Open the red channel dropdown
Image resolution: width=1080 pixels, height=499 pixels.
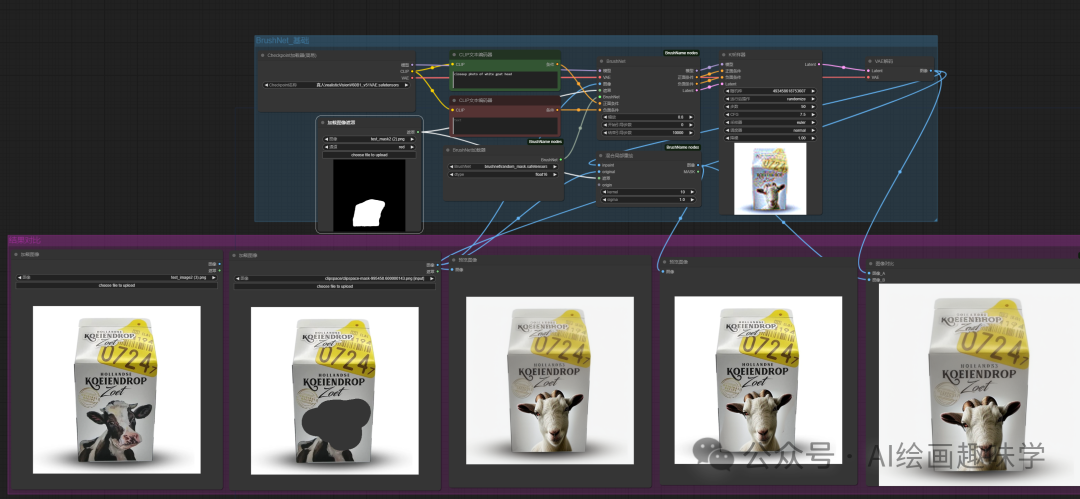point(369,147)
